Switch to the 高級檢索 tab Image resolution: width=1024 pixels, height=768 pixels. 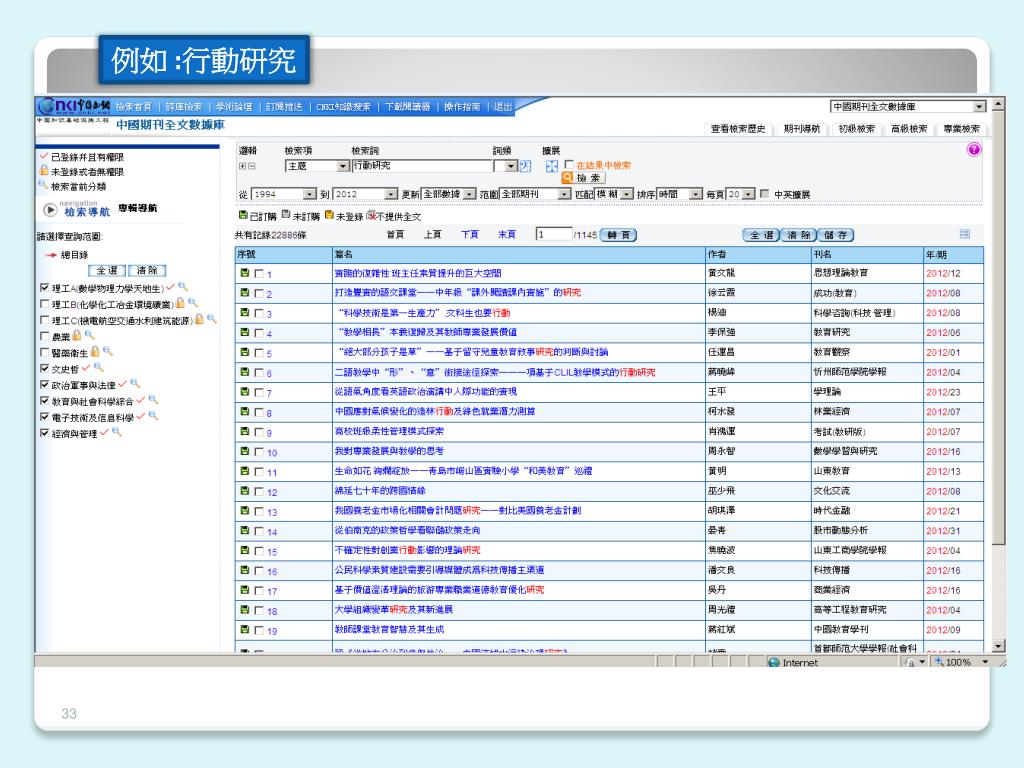[910, 129]
